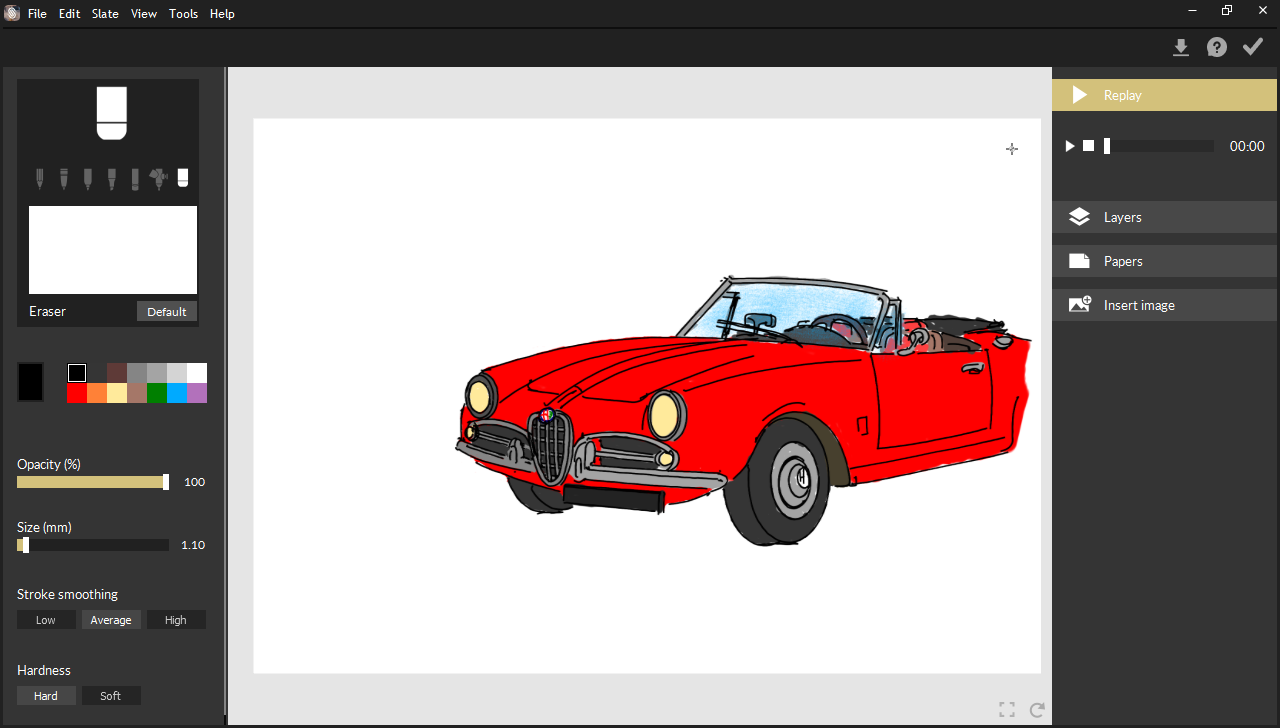
Task: Click the Opacity slider track
Action: tap(93, 482)
